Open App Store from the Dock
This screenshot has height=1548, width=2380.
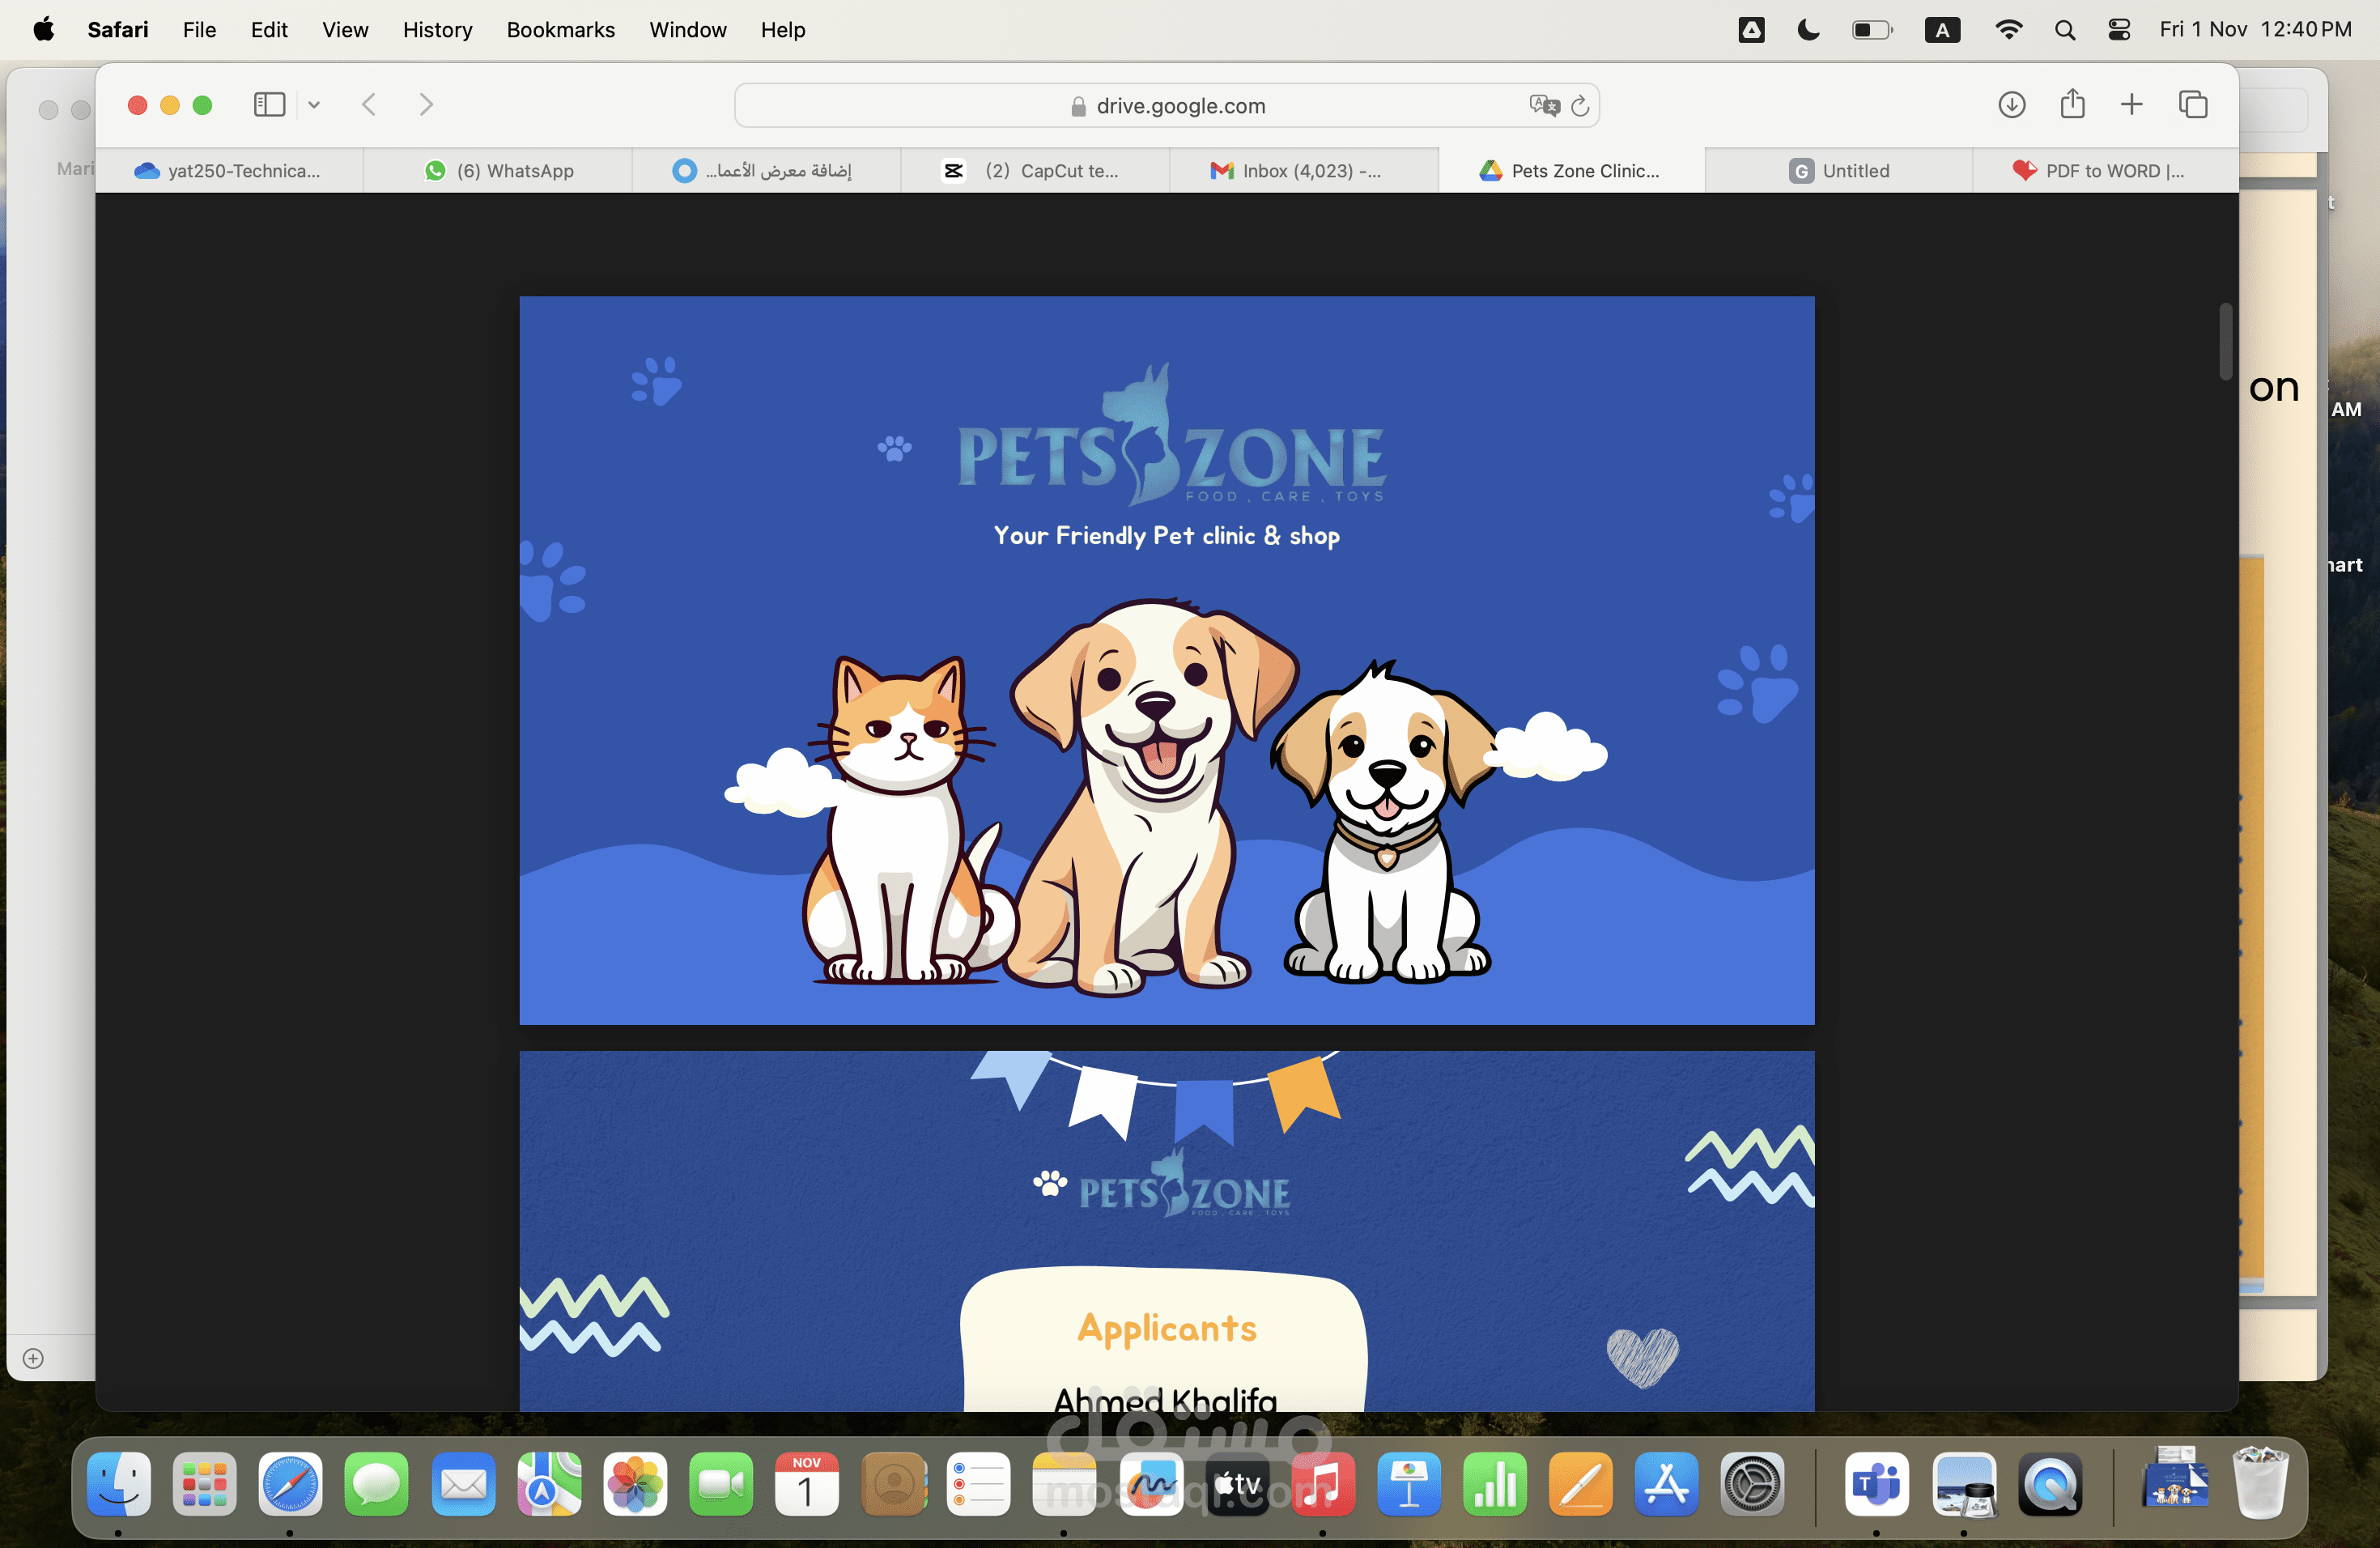click(1667, 1484)
